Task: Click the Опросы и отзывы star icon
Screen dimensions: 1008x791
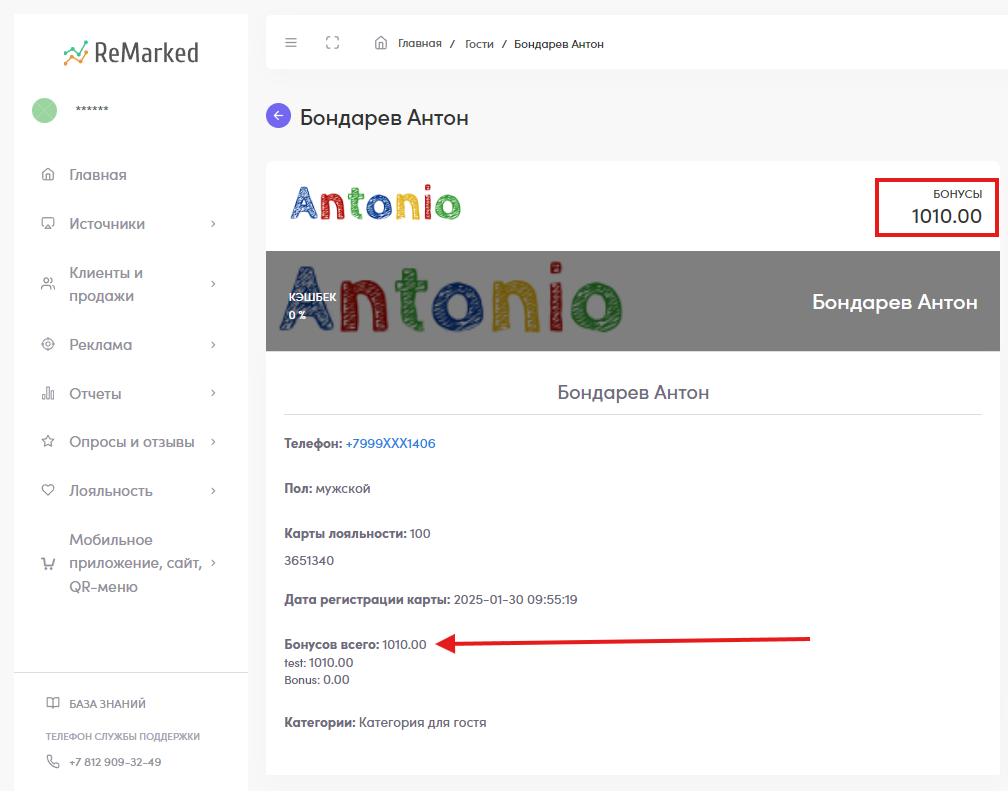Action: coord(48,441)
